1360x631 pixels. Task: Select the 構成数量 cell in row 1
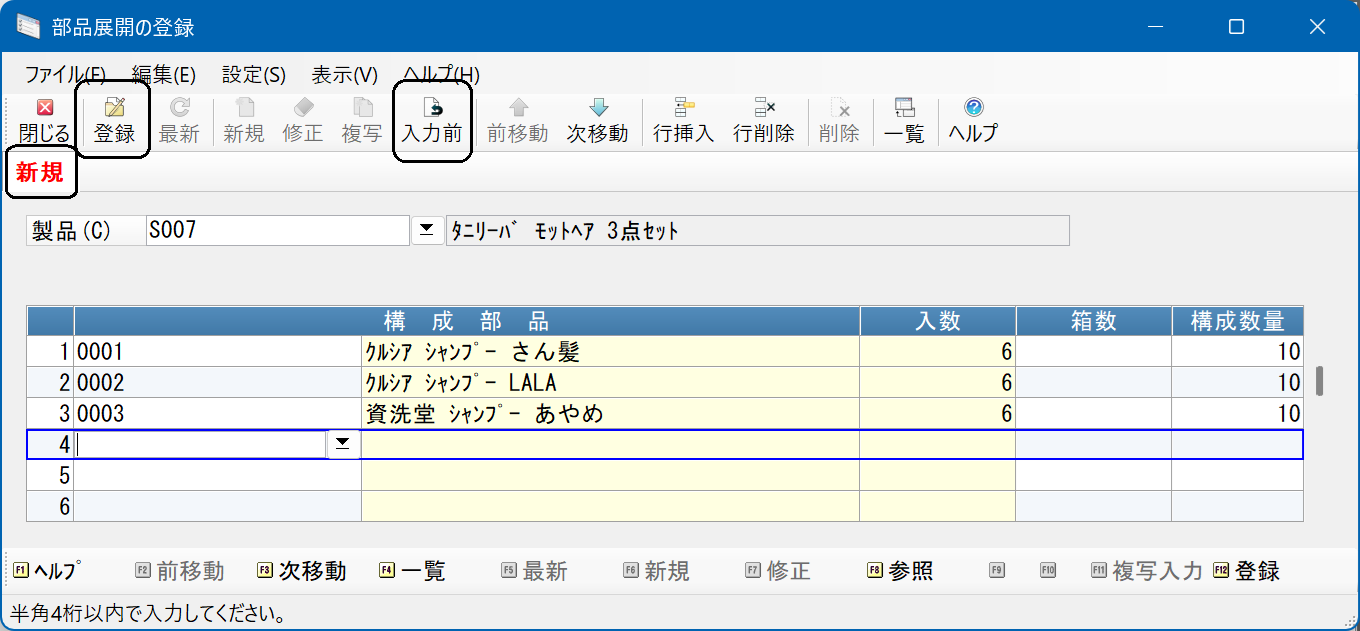click(x=1238, y=351)
